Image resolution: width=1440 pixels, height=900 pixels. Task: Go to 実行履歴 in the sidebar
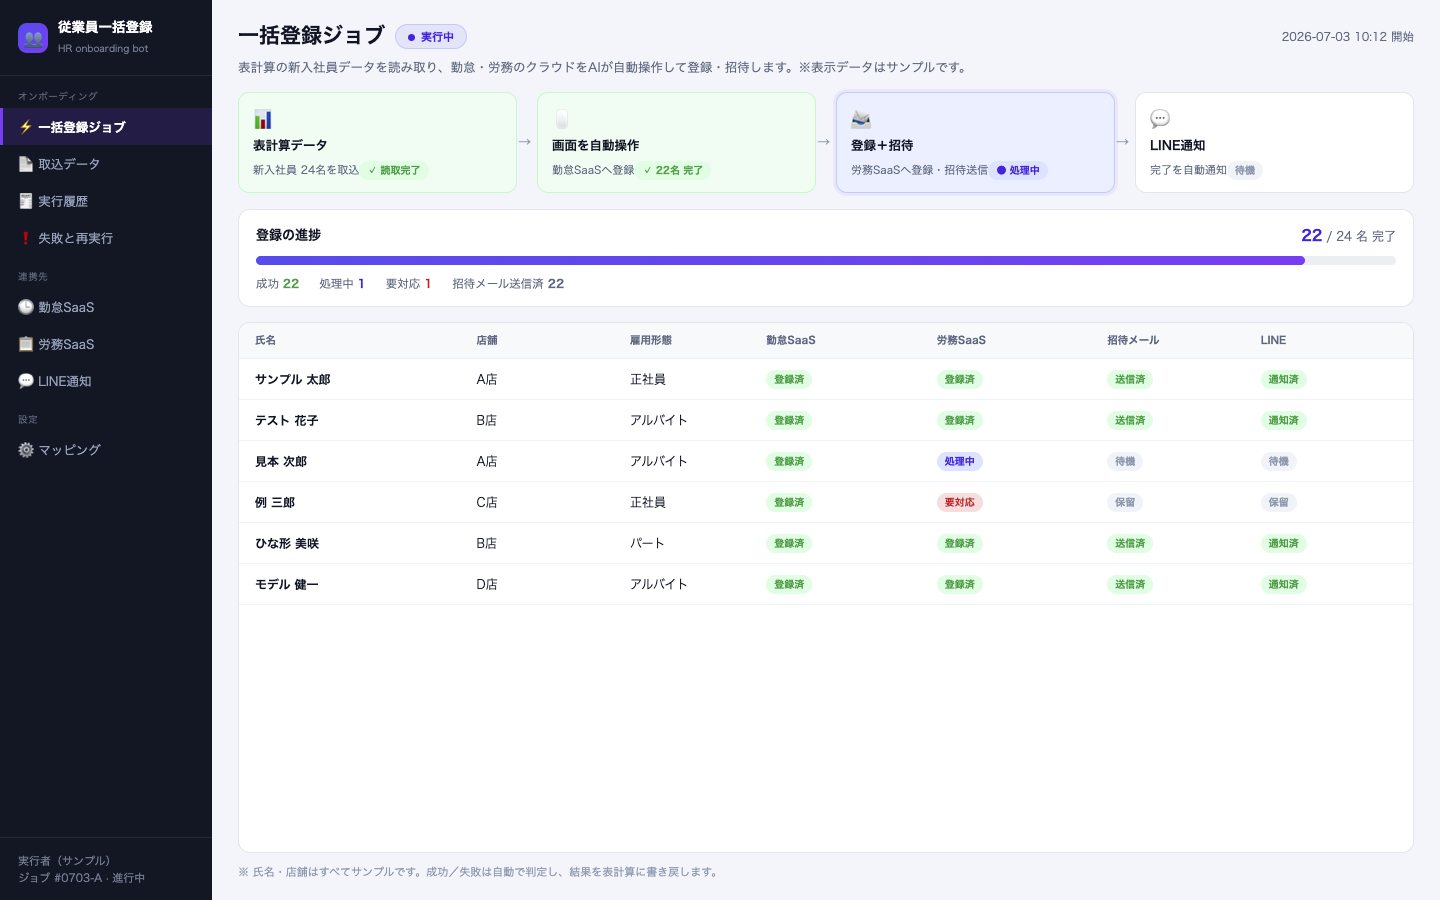point(106,201)
